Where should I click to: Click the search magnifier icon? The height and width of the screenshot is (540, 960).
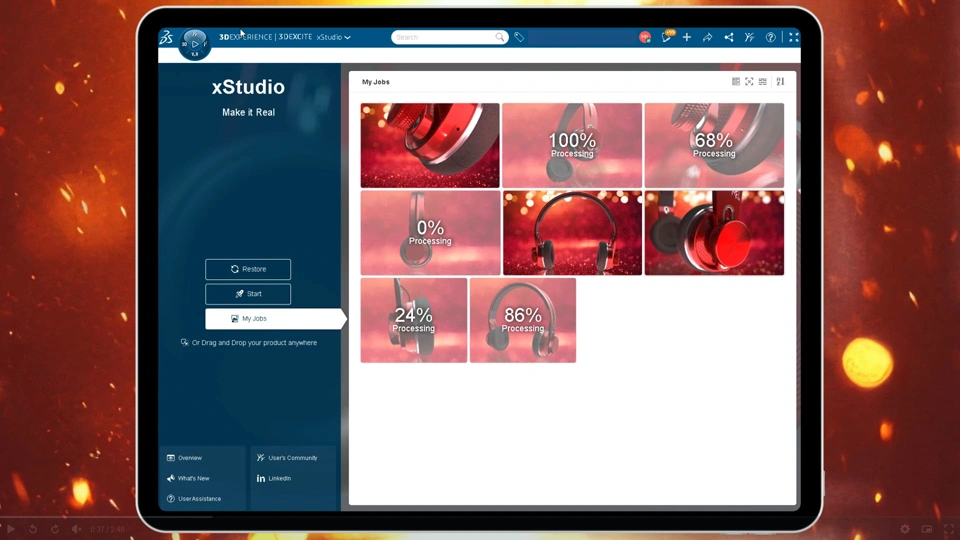500,37
